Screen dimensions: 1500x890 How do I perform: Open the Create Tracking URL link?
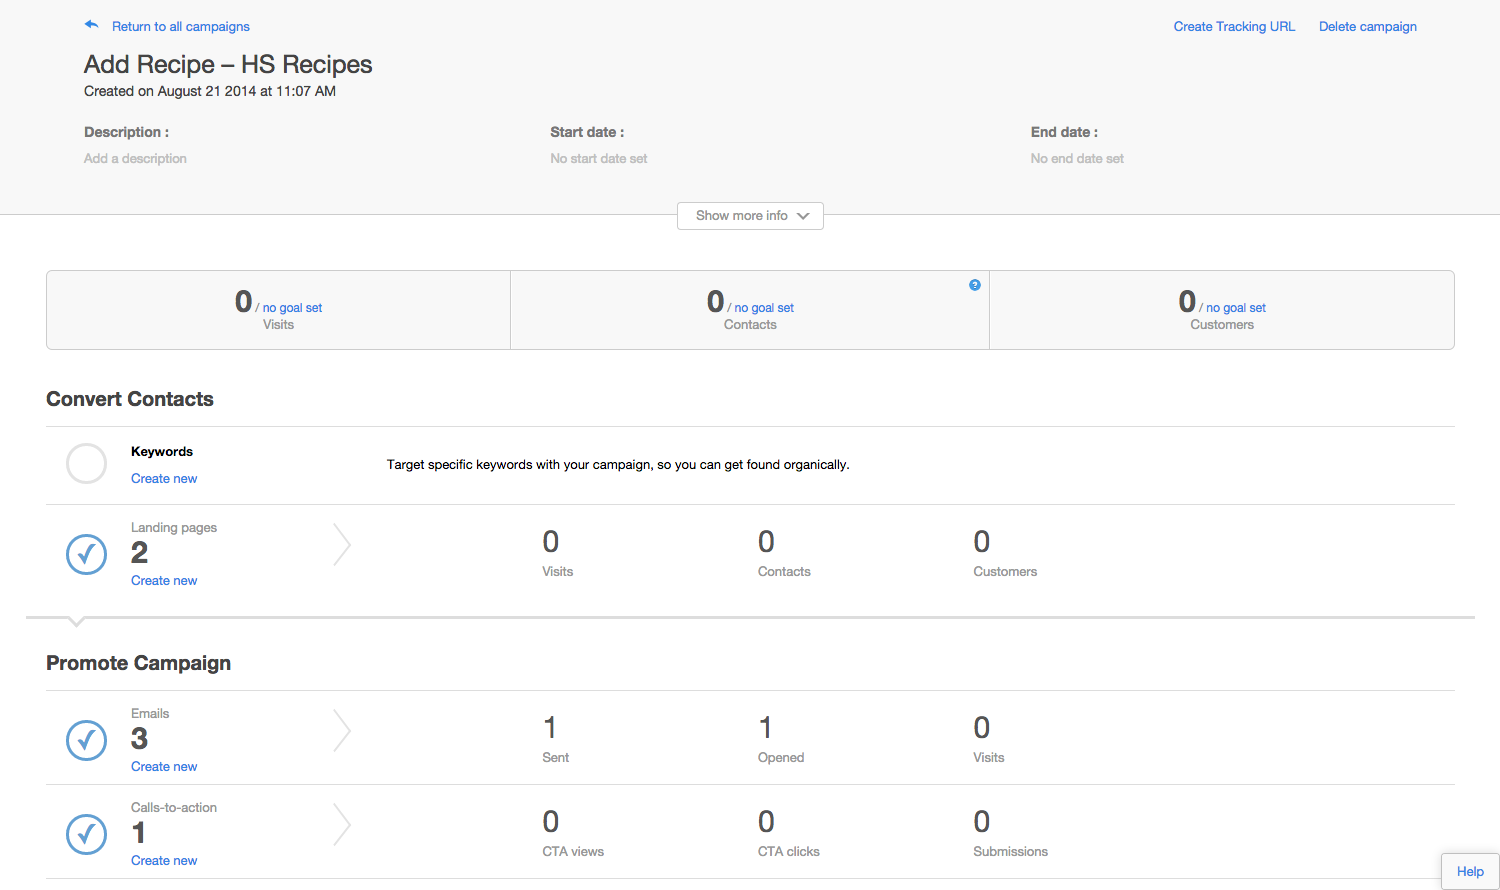pos(1234,27)
